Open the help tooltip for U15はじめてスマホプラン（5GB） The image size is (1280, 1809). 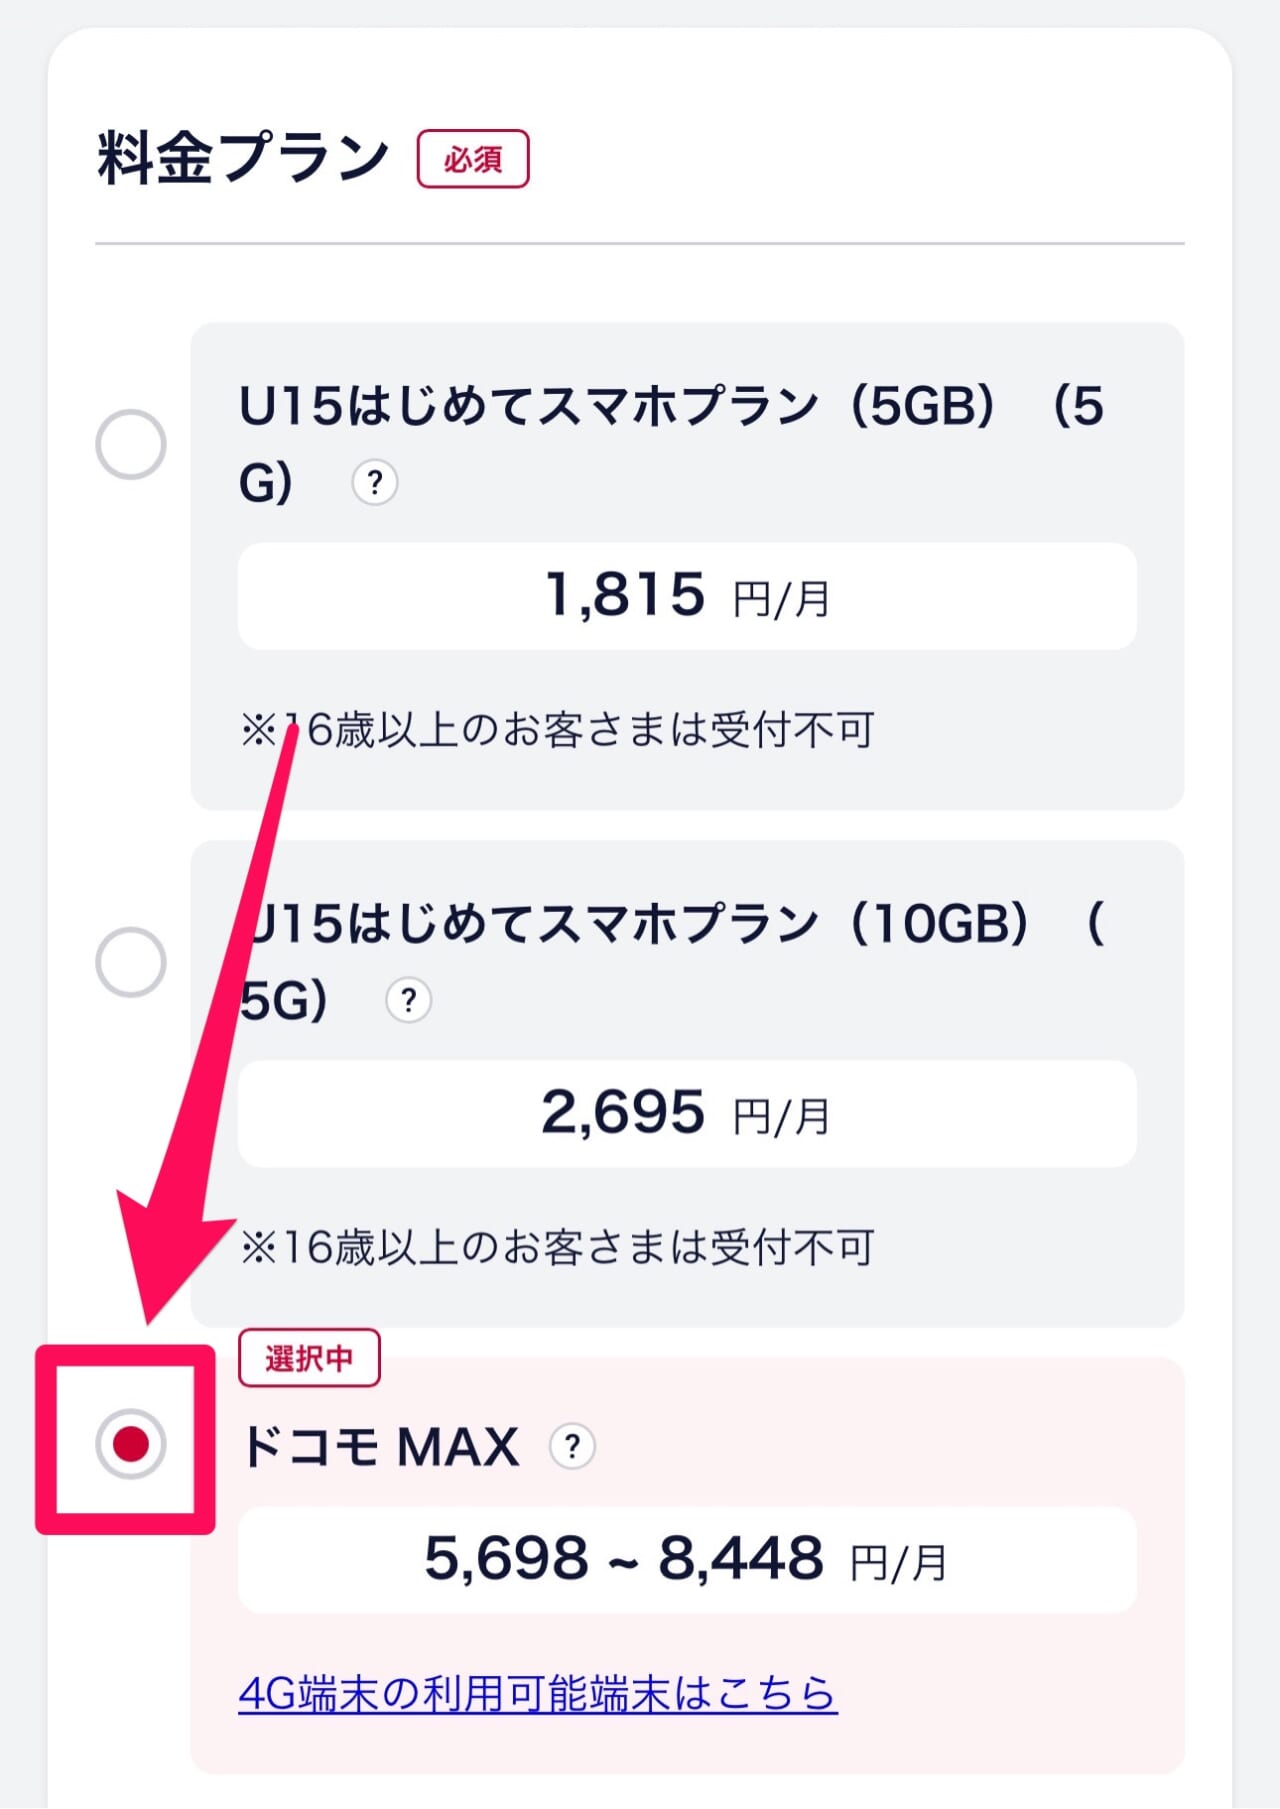[375, 482]
